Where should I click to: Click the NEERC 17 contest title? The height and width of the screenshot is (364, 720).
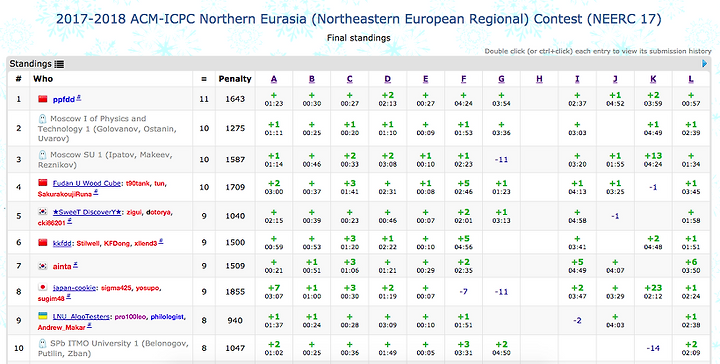point(359,19)
